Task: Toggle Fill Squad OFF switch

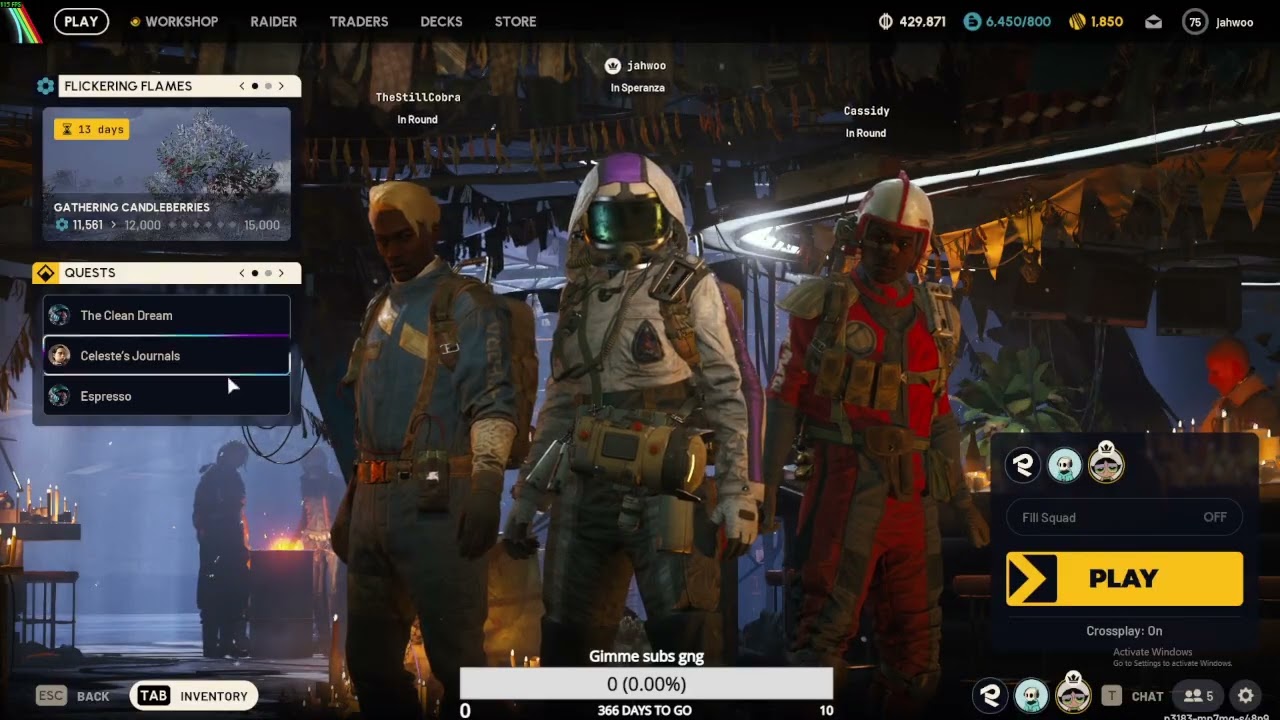Action: click(1124, 517)
